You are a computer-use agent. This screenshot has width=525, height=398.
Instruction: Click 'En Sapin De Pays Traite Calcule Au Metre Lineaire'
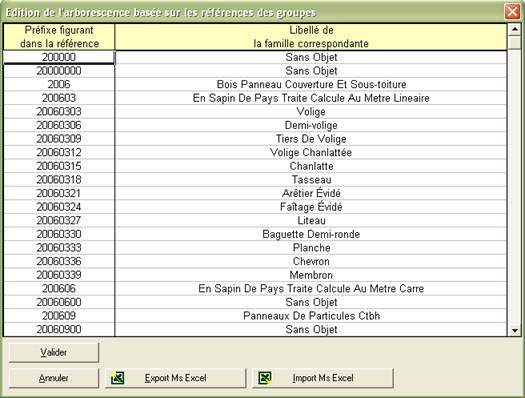pyautogui.click(x=311, y=98)
